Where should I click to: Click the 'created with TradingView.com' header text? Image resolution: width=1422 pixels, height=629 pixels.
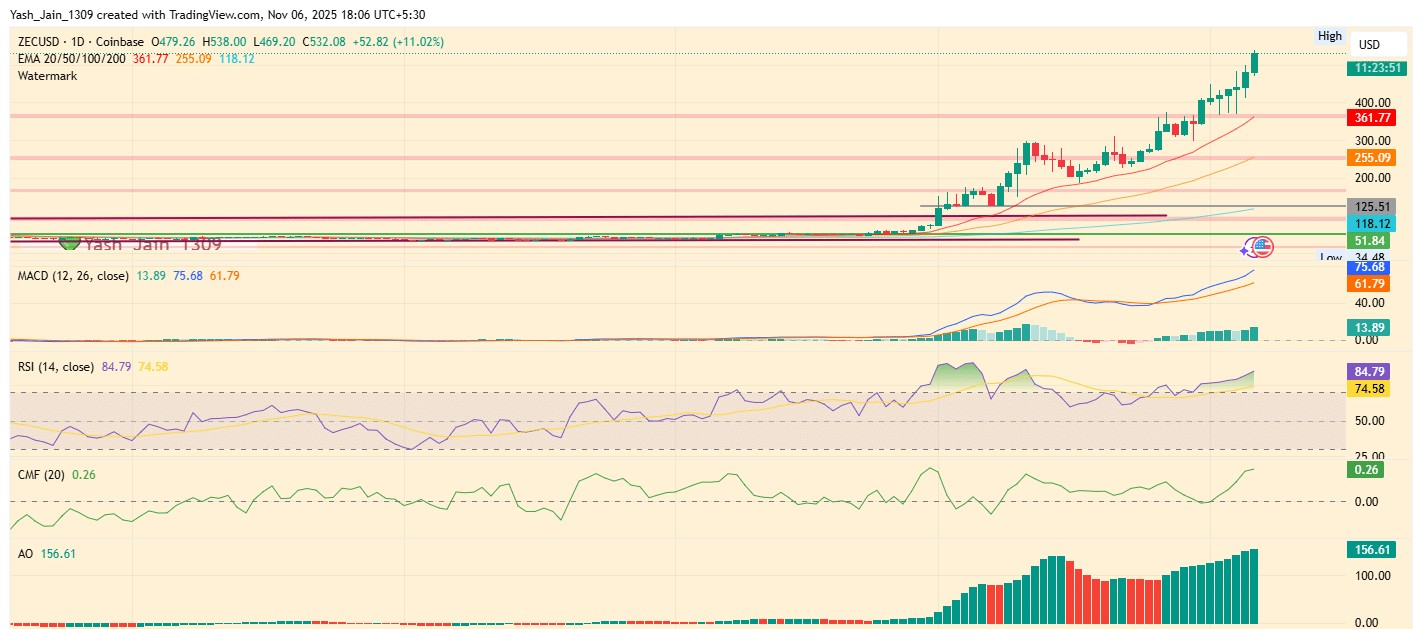click(x=181, y=15)
